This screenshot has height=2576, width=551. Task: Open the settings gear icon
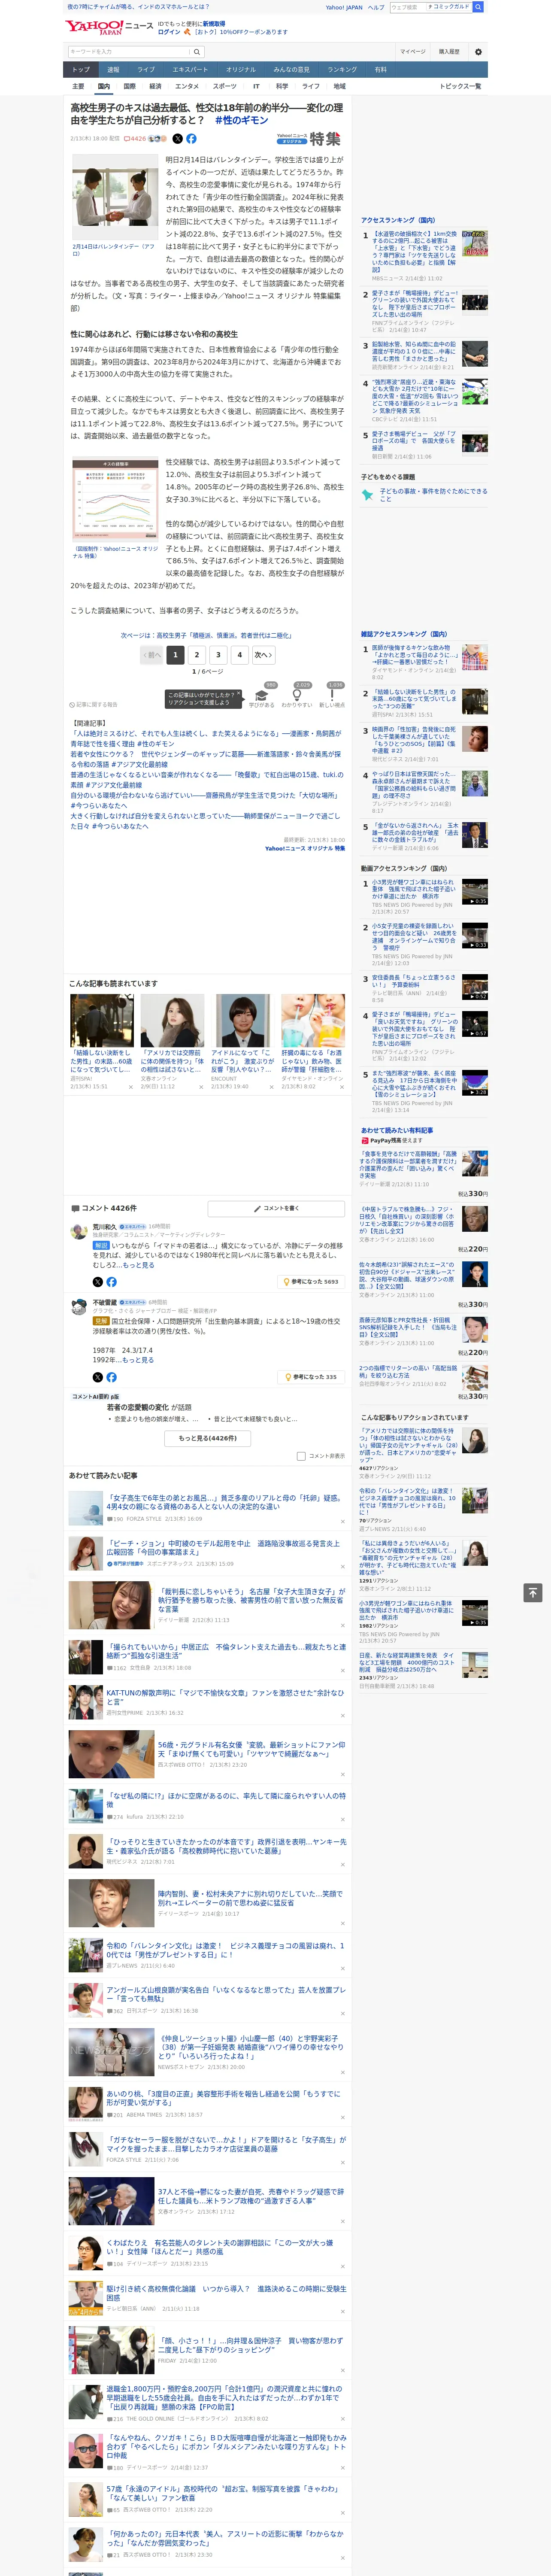[x=478, y=51]
